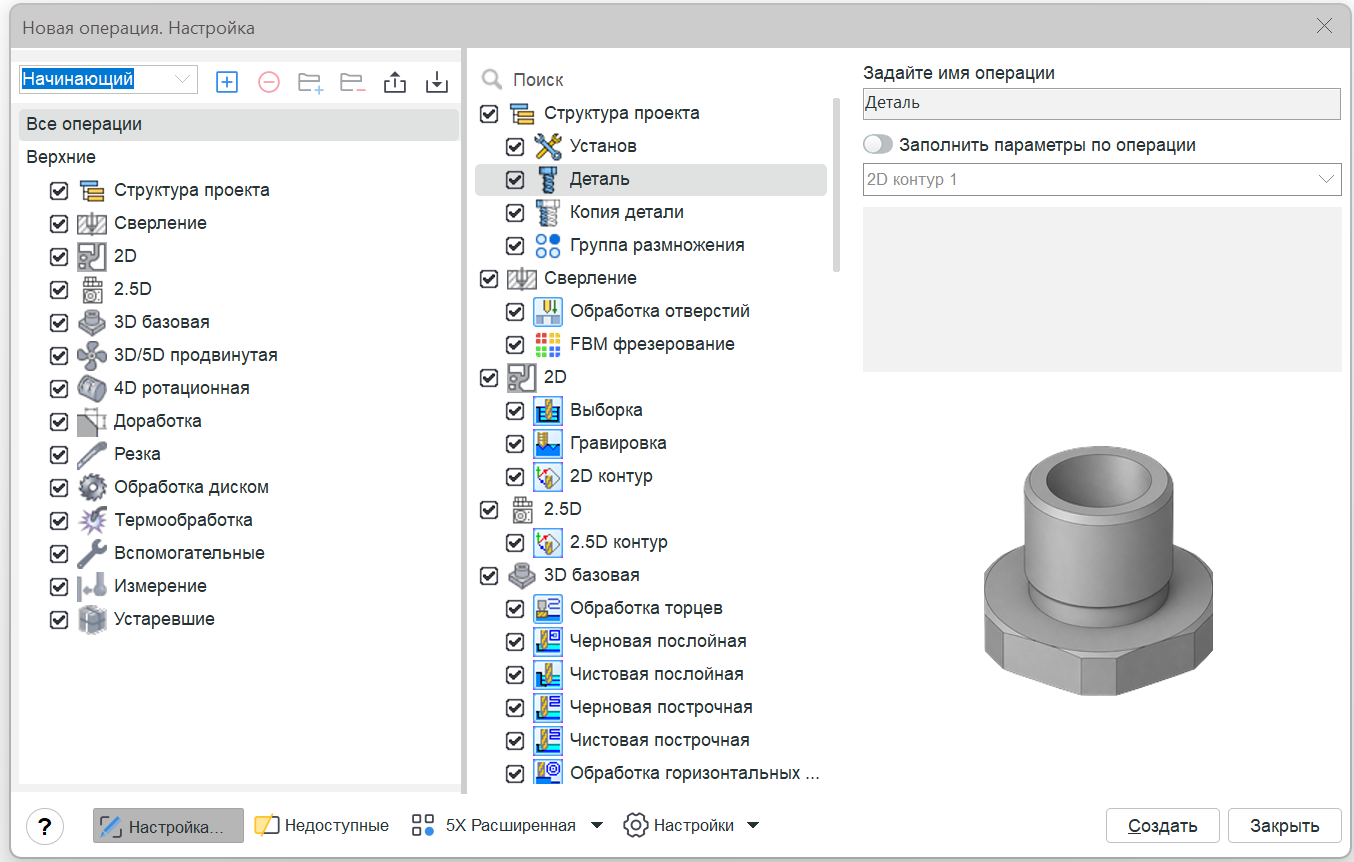Click the import download arrow icon

click(437, 82)
